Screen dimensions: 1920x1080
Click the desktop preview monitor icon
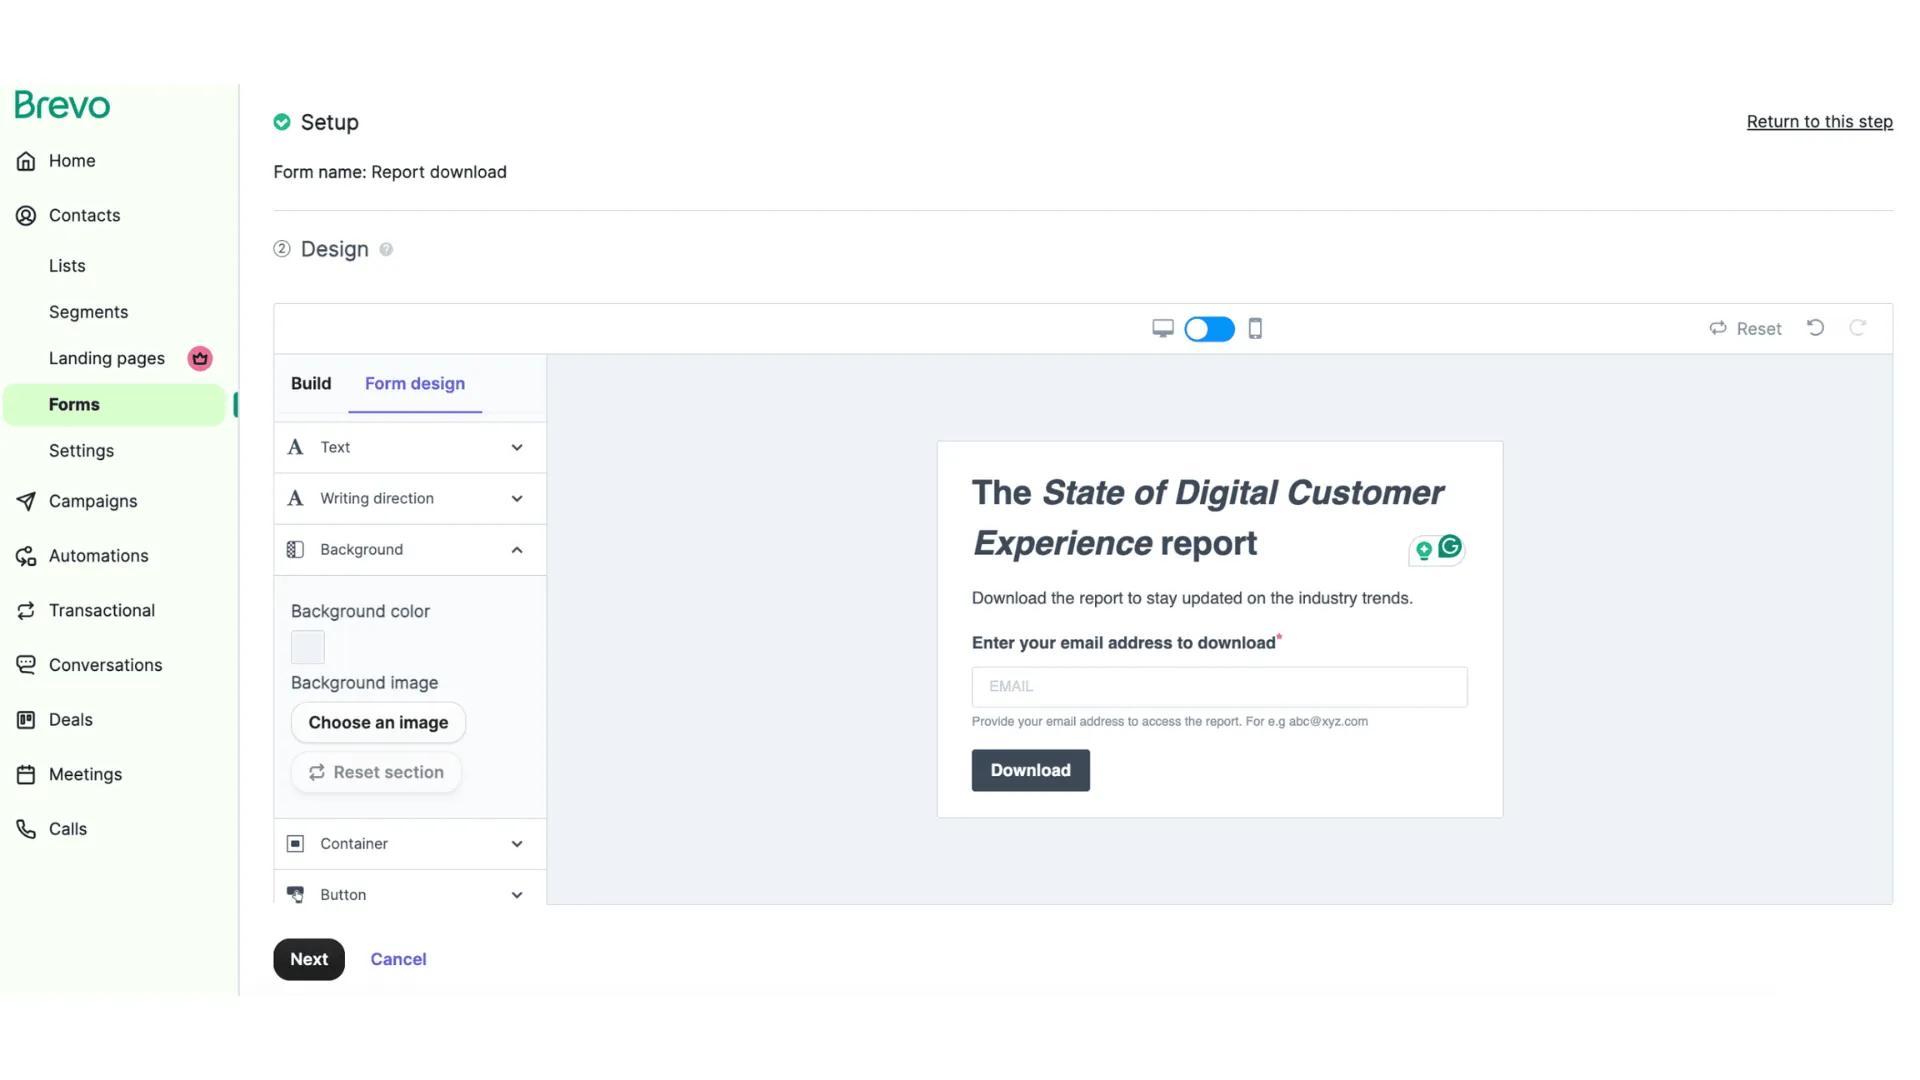tap(1162, 329)
